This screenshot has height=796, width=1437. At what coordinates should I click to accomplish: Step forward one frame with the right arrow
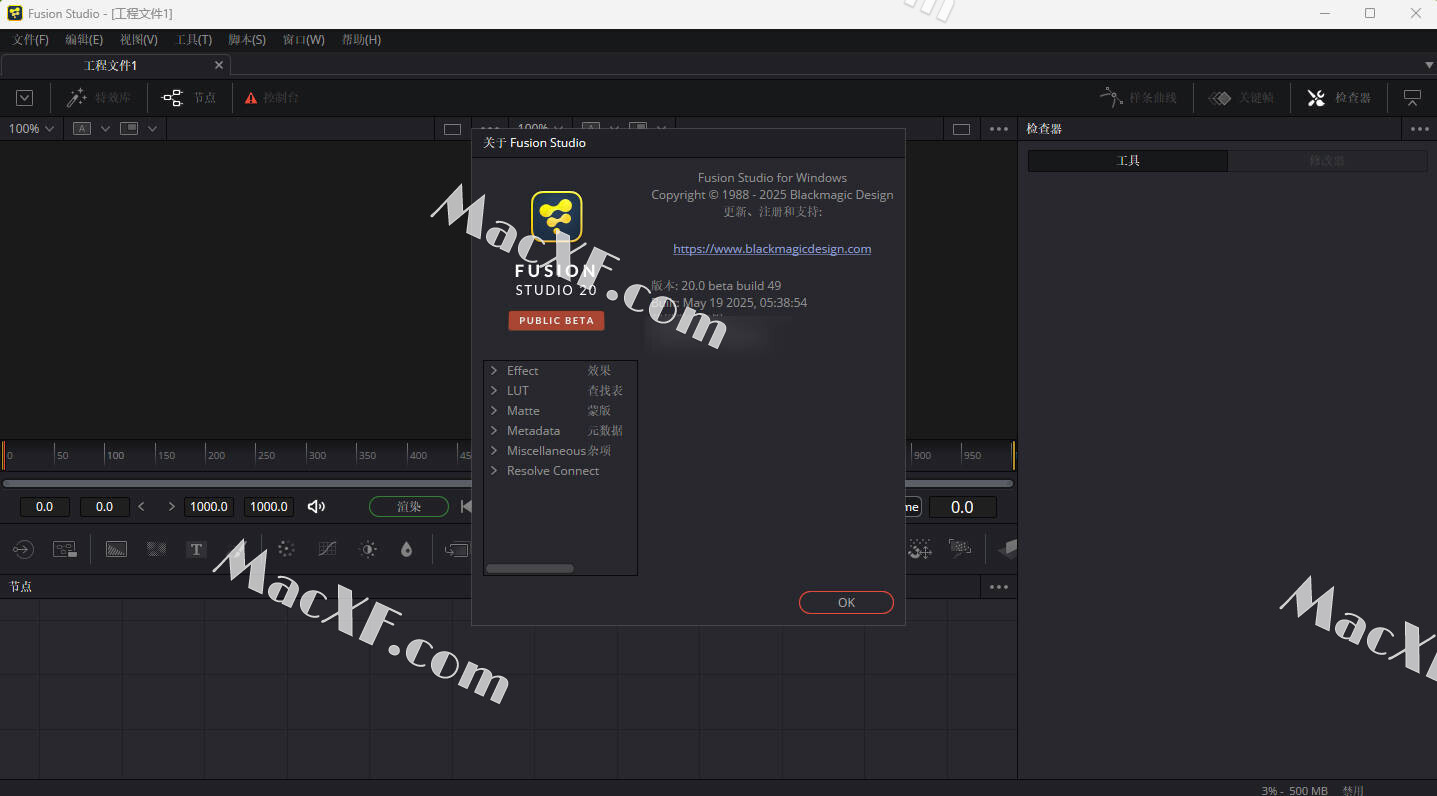coord(172,507)
